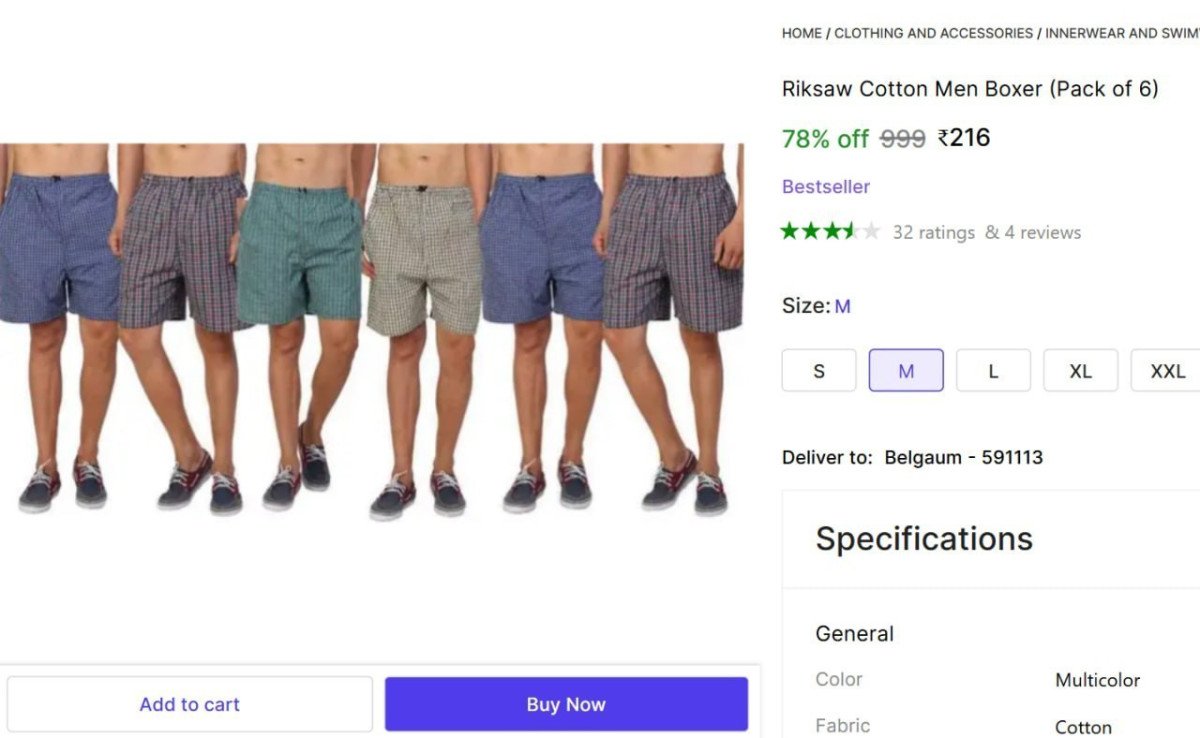Select size S
This screenshot has height=738, width=1200.
(819, 371)
